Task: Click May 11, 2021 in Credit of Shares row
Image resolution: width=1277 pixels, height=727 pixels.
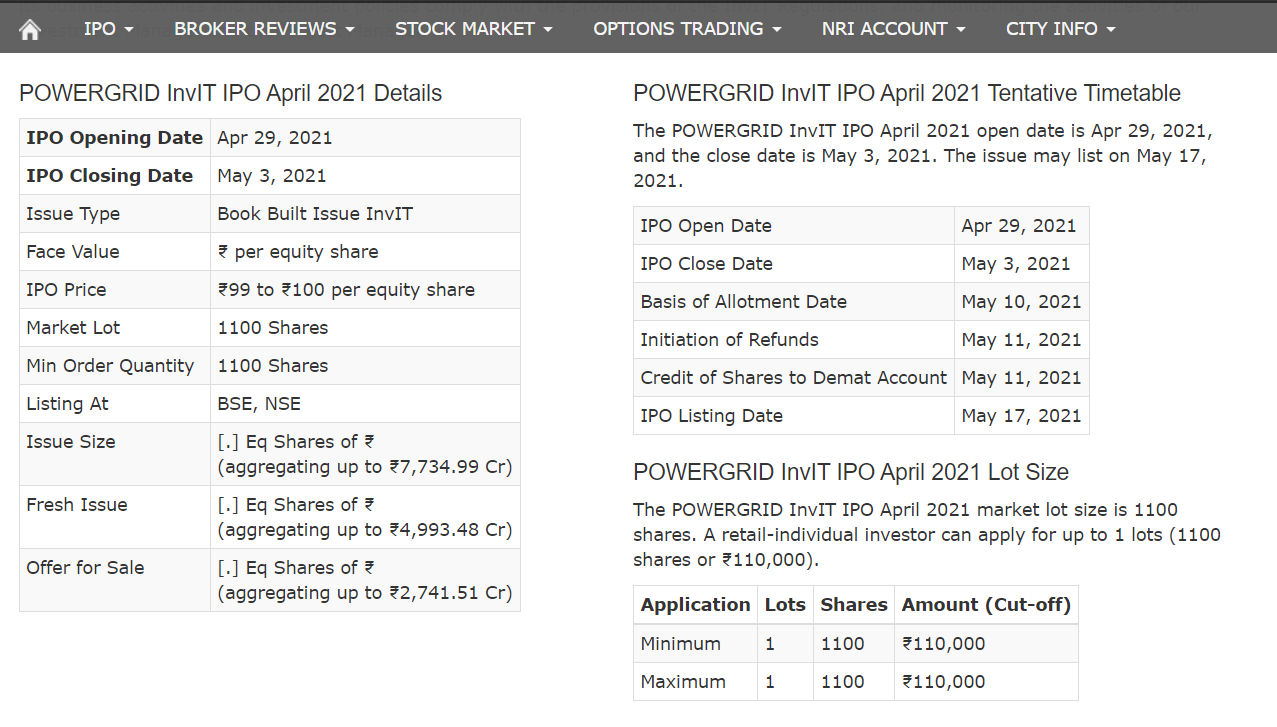Action: (1022, 378)
